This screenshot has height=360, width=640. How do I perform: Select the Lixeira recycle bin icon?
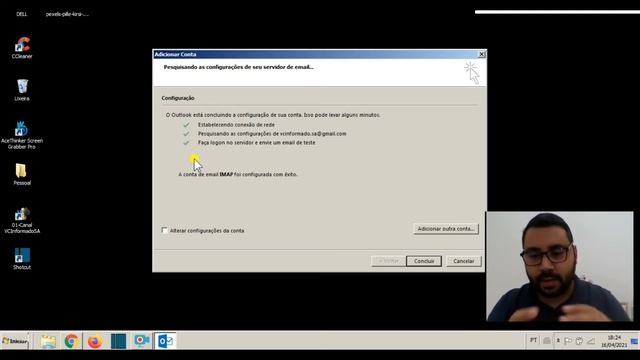22,90
